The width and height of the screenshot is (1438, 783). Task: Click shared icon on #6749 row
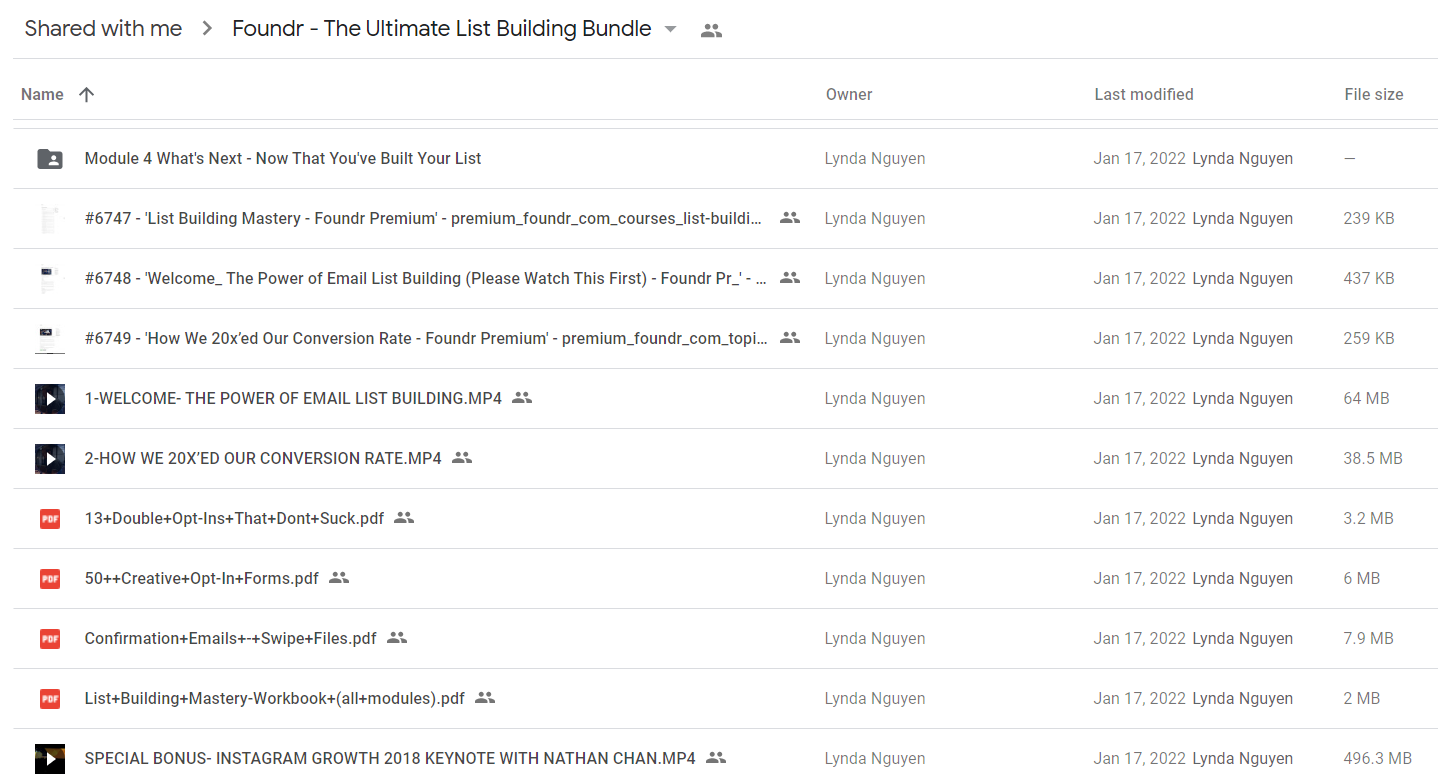tap(790, 337)
